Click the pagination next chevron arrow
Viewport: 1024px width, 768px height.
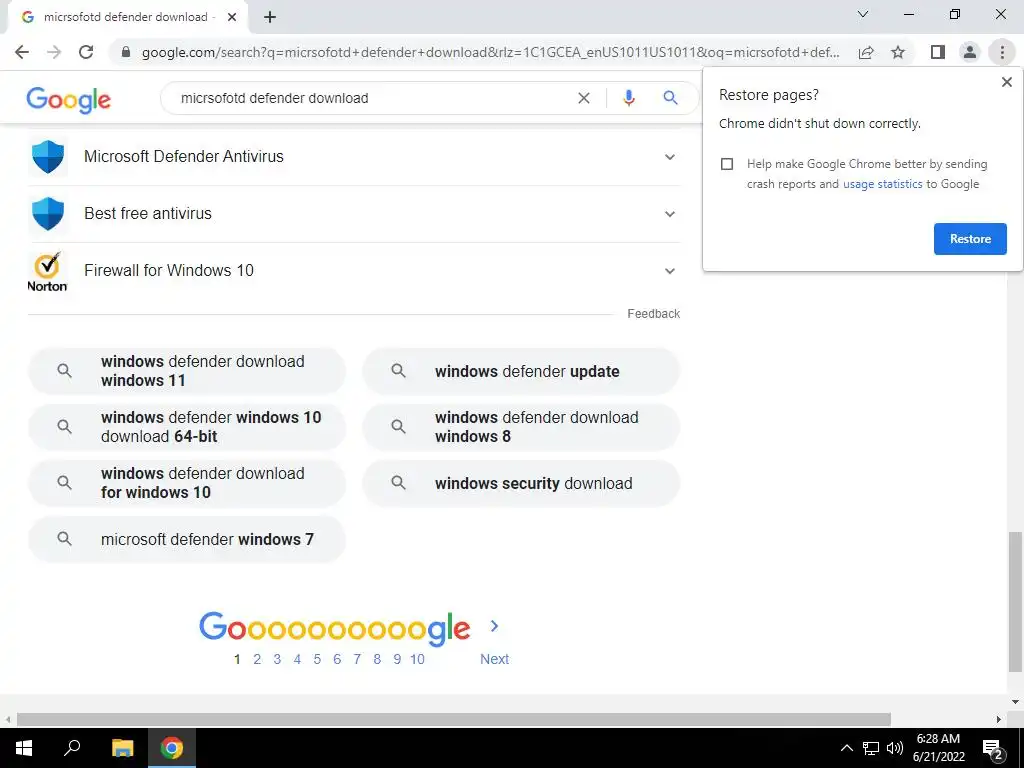click(x=494, y=626)
